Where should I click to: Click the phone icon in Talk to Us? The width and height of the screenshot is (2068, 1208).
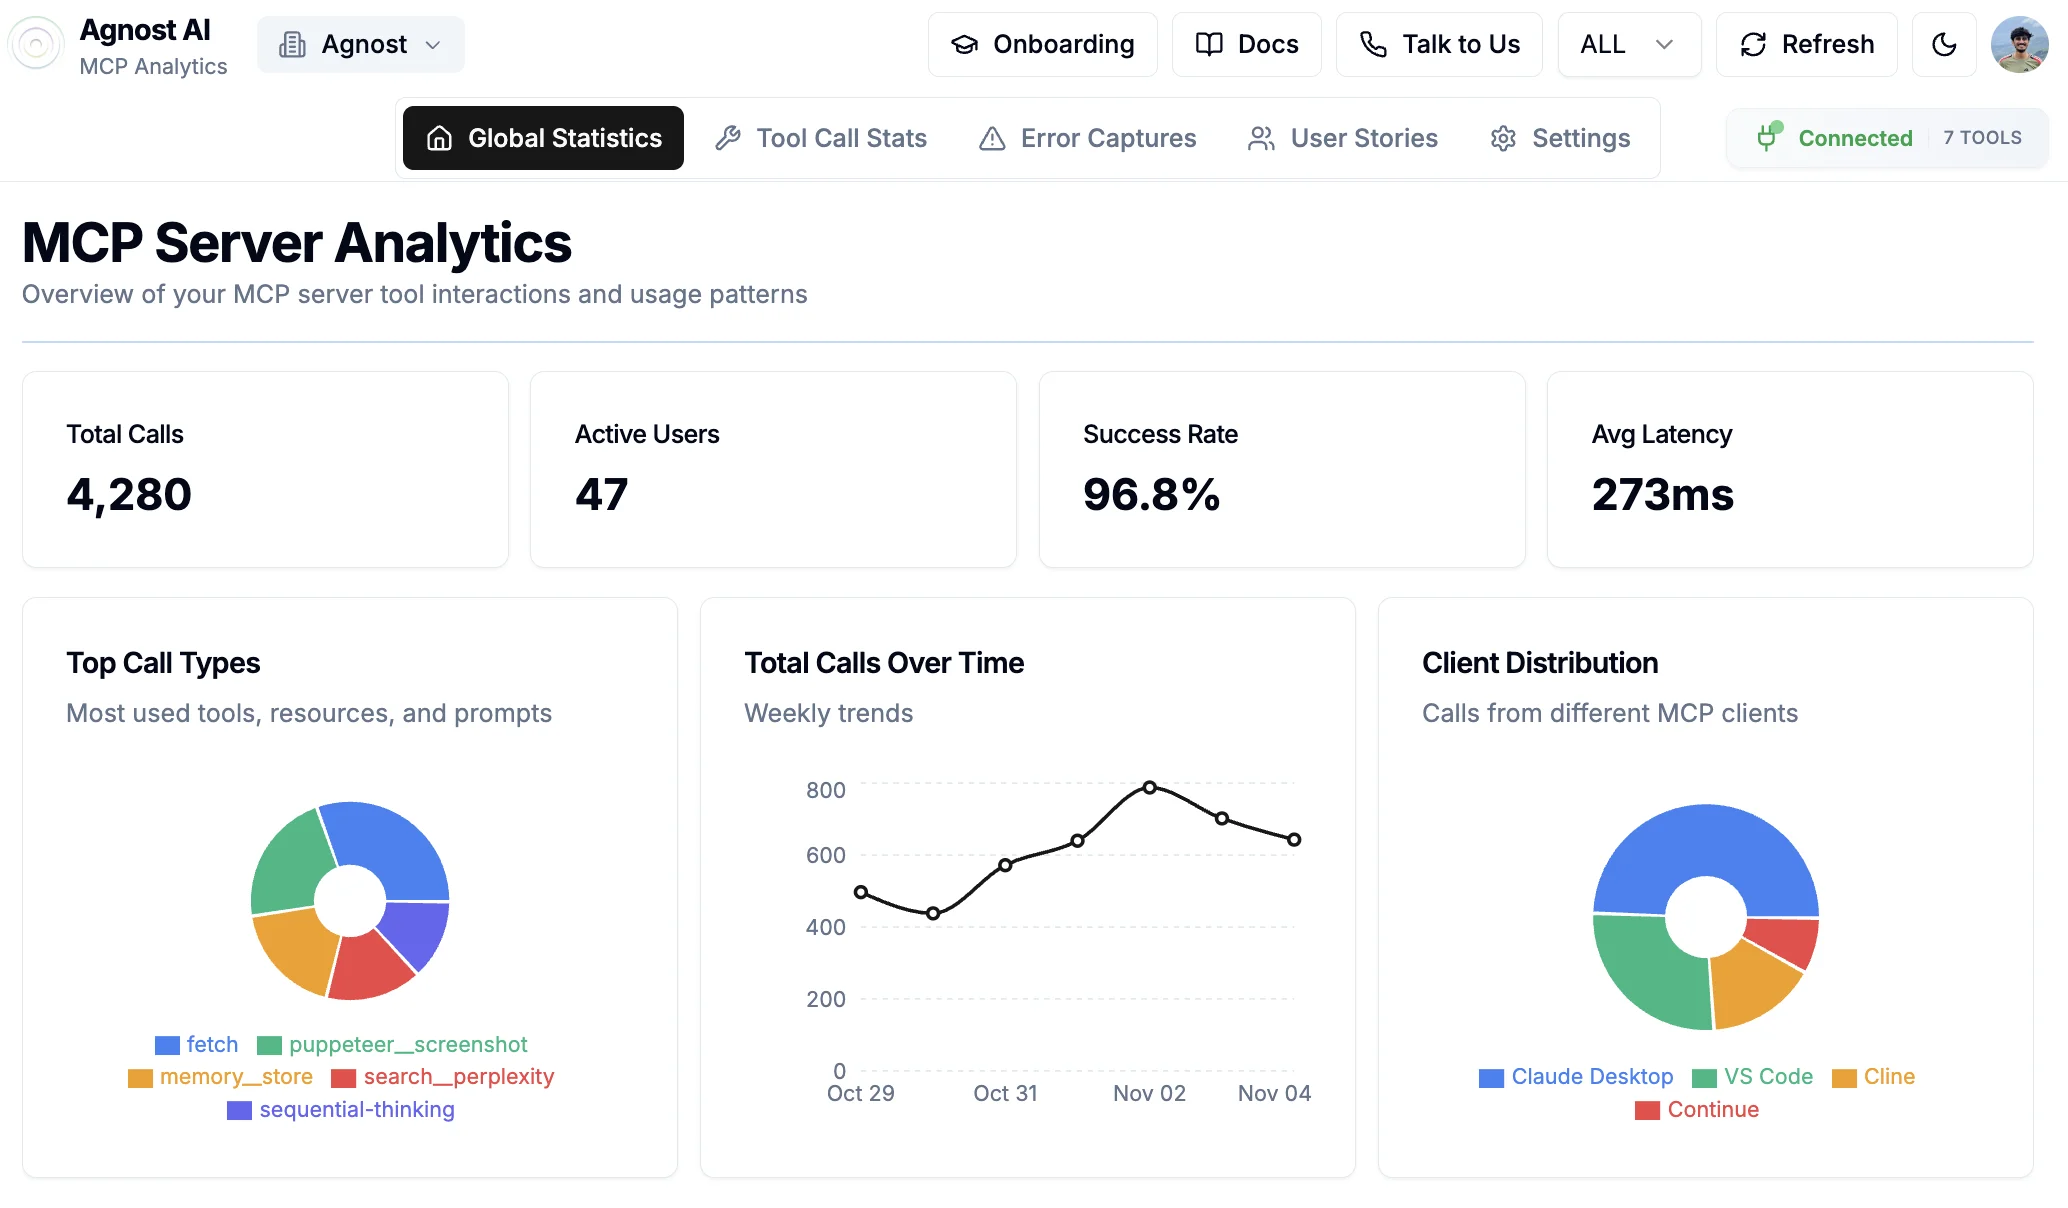(1373, 45)
